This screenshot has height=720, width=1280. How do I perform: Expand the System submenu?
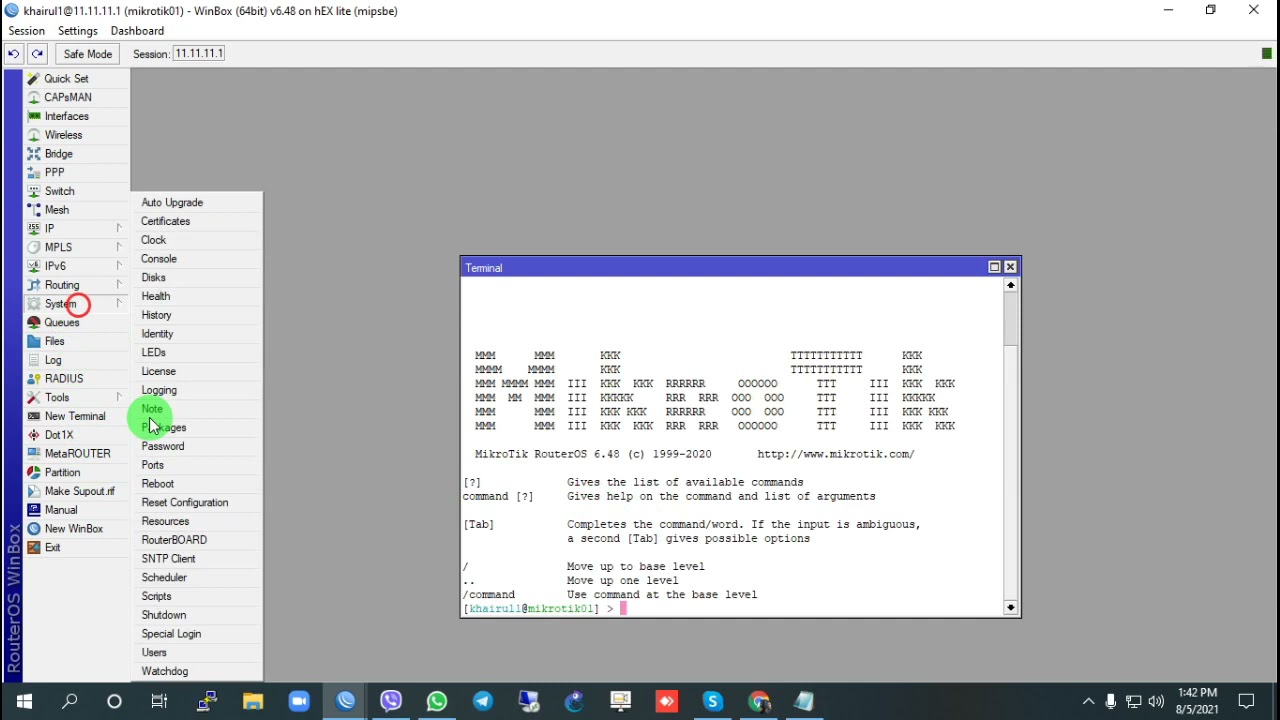pyautogui.click(x=118, y=303)
